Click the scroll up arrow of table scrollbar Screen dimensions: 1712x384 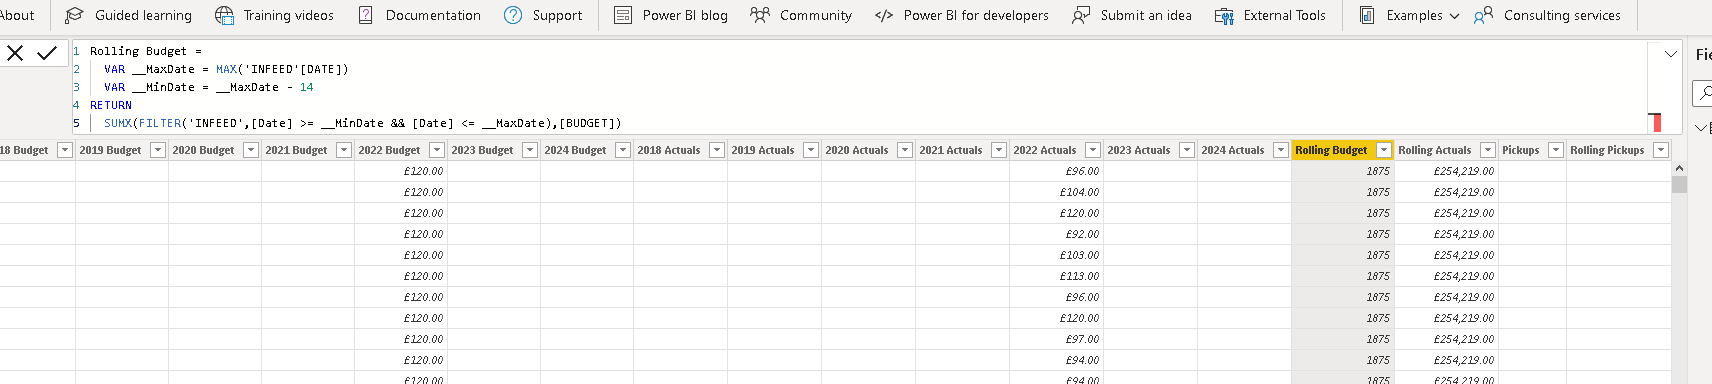click(x=1679, y=168)
